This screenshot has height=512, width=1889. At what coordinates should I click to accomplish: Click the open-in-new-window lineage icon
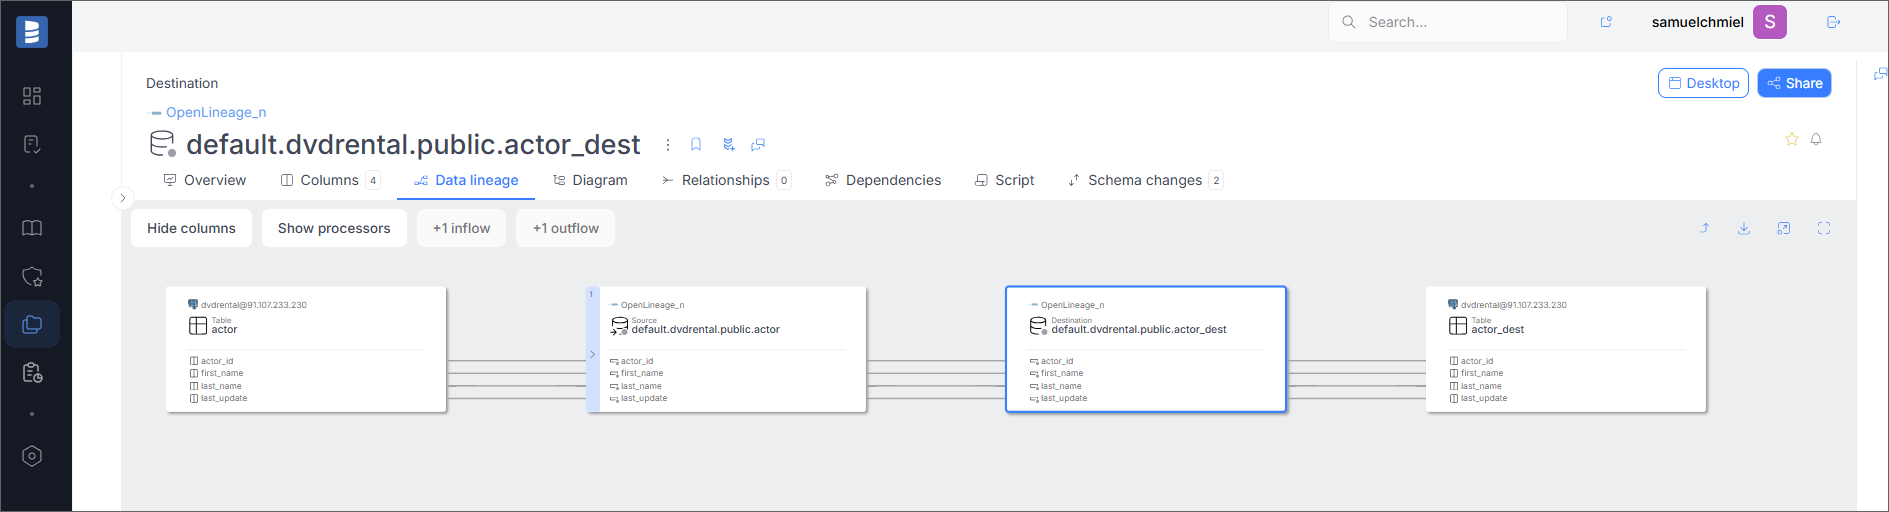coord(1784,228)
